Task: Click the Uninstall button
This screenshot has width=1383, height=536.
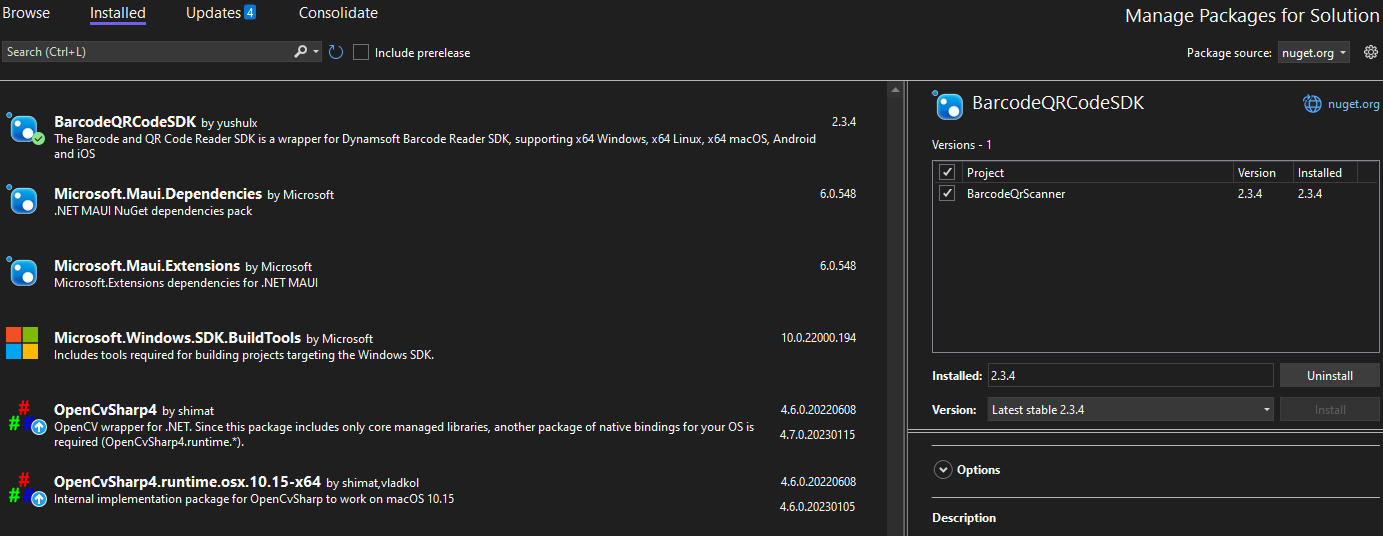Action: [1329, 375]
